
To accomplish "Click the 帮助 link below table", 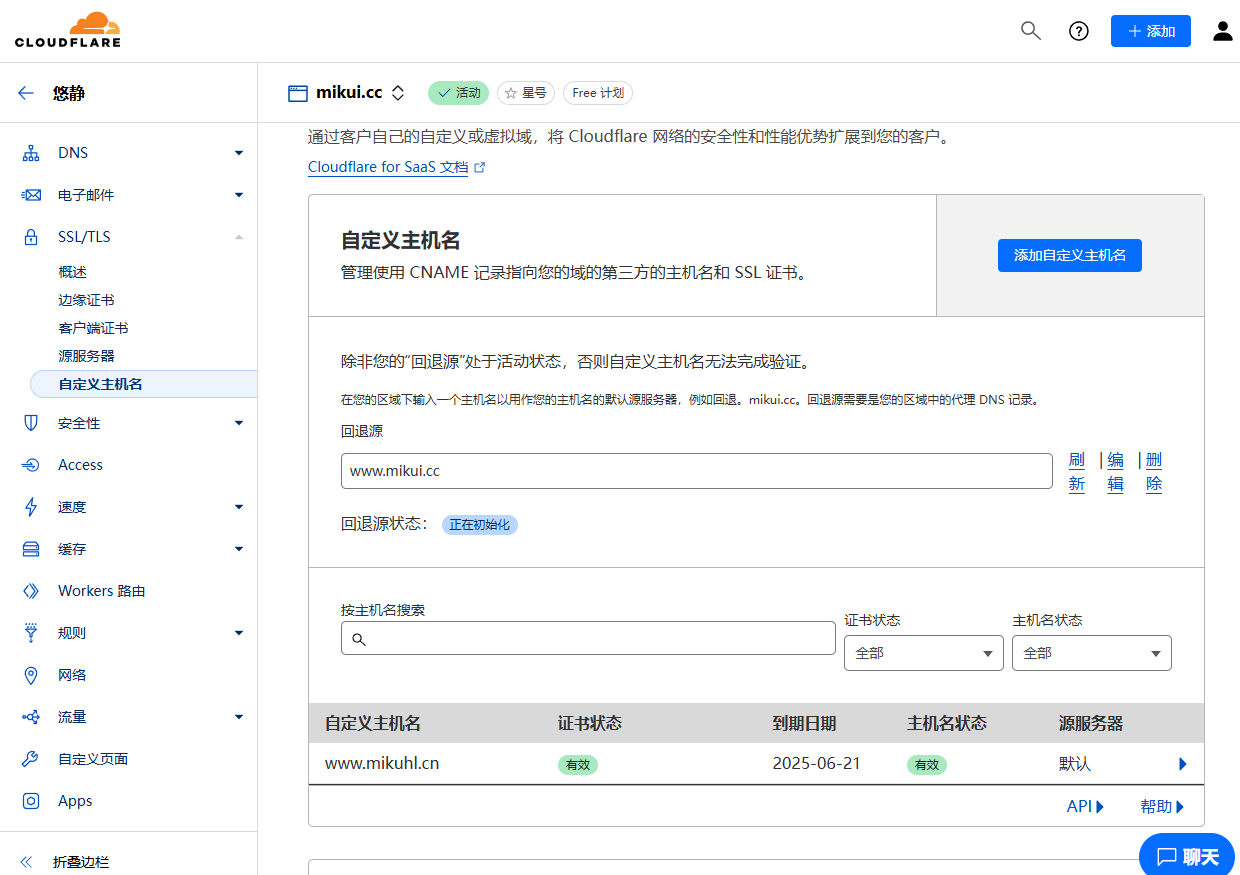I will pos(1162,806).
